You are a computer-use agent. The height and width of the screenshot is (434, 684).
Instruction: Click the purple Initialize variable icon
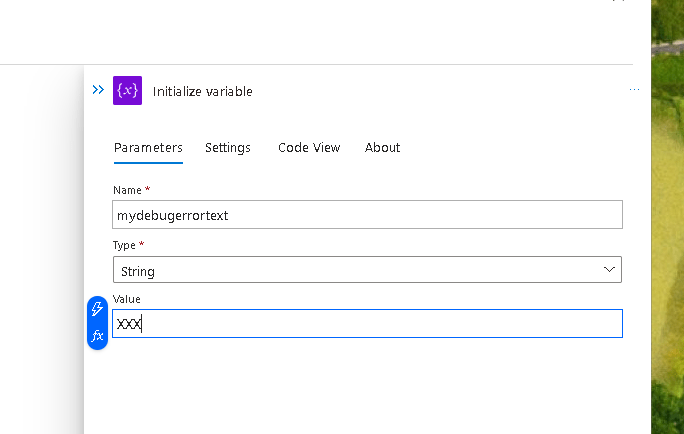coord(127,90)
